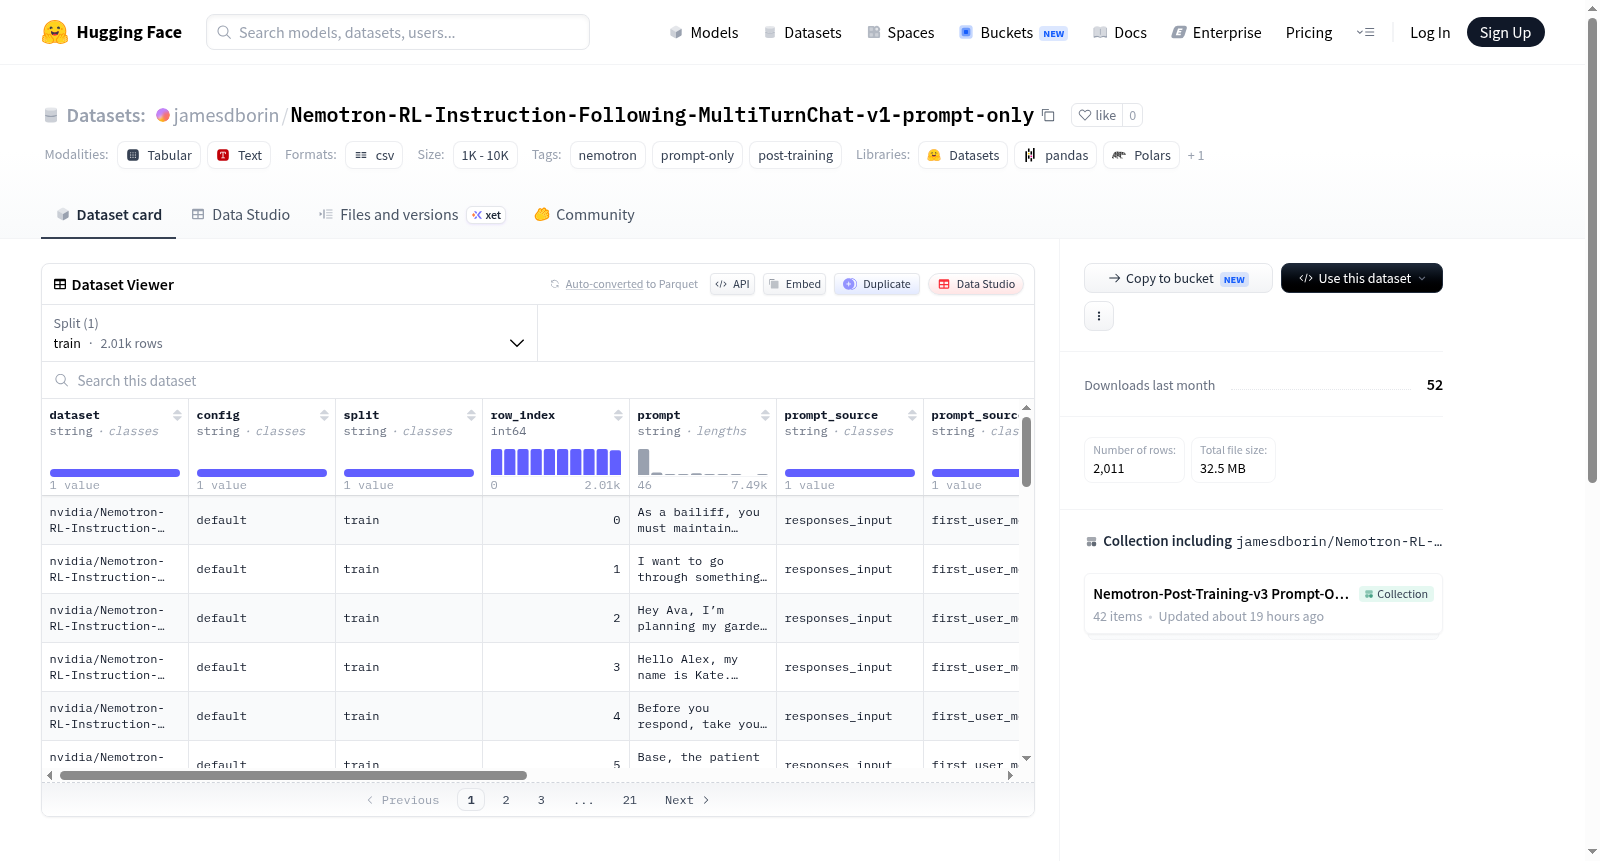Click the heart like button
1600x861 pixels.
[1097, 115]
